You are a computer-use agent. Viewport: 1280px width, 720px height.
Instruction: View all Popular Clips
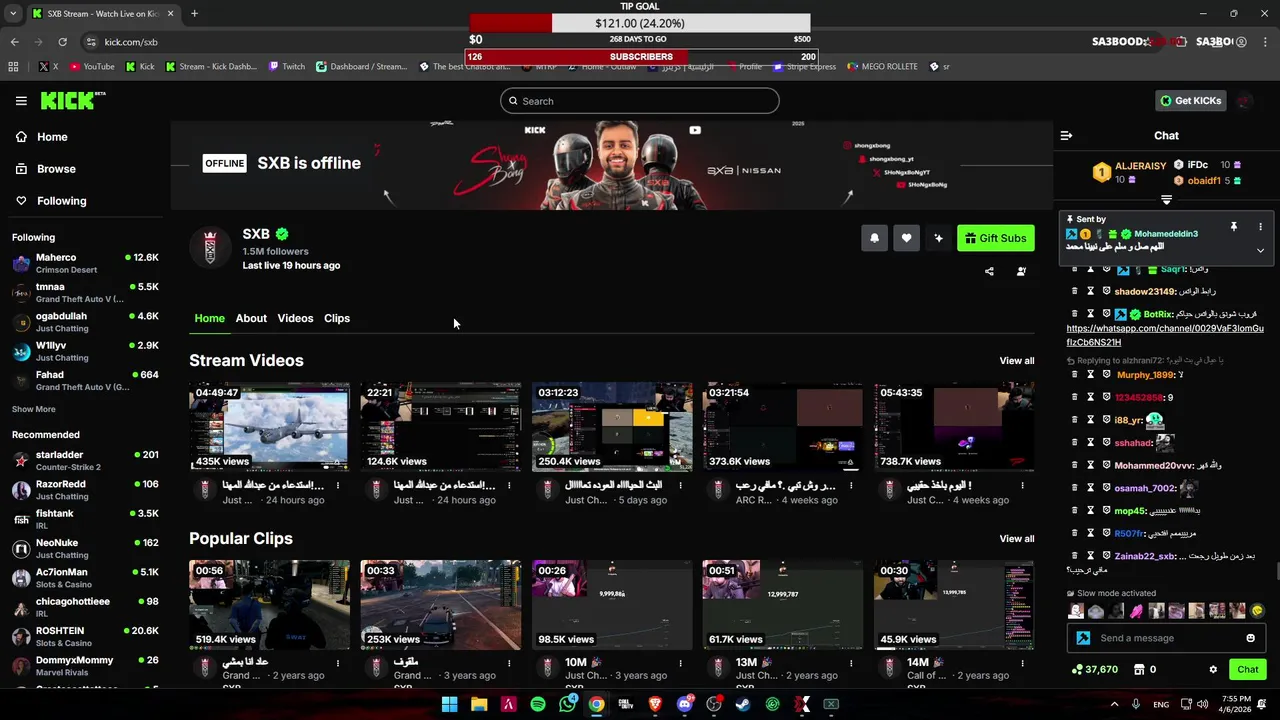[x=1017, y=539]
